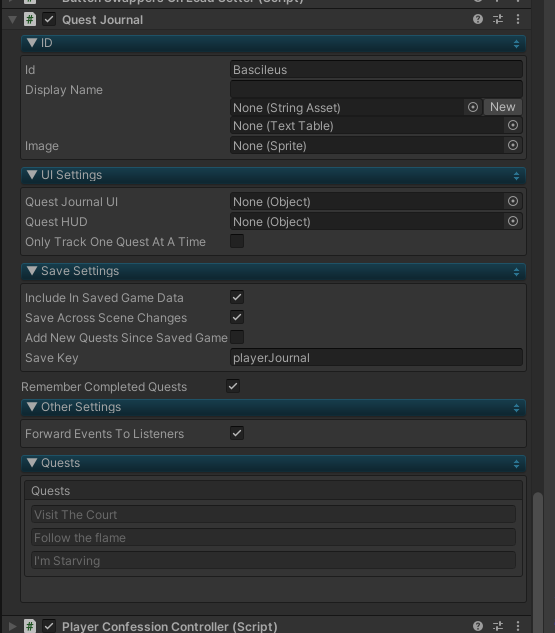Image resolution: width=555 pixels, height=633 pixels.
Task: Click object picker for Quest Journal UI
Action: click(x=513, y=201)
